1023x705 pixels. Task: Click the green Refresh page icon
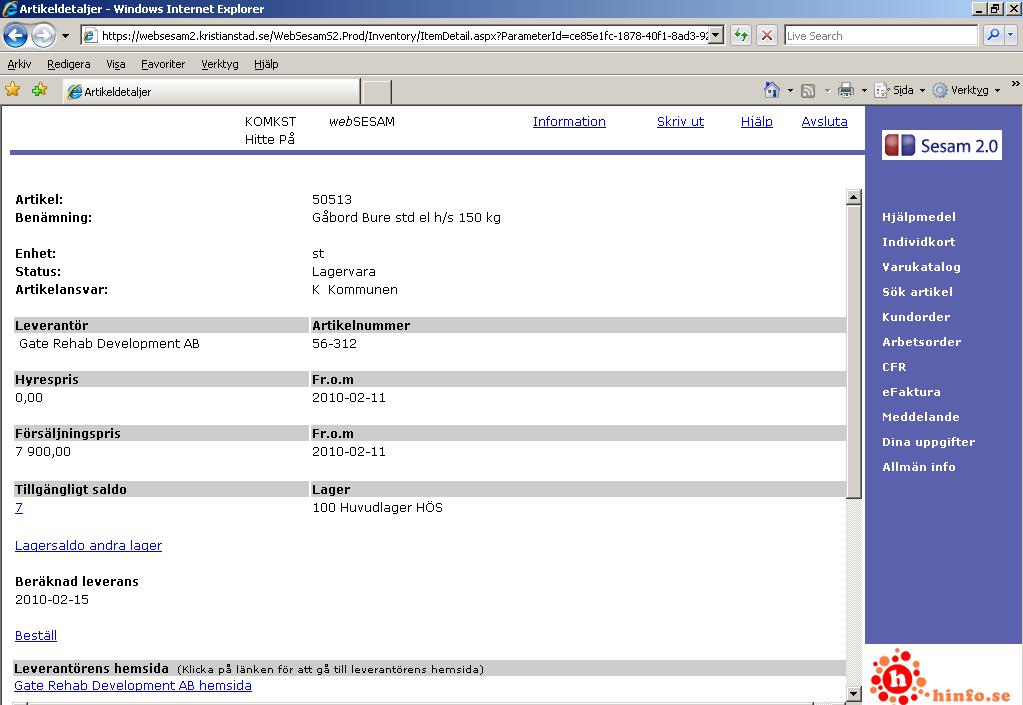[741, 35]
